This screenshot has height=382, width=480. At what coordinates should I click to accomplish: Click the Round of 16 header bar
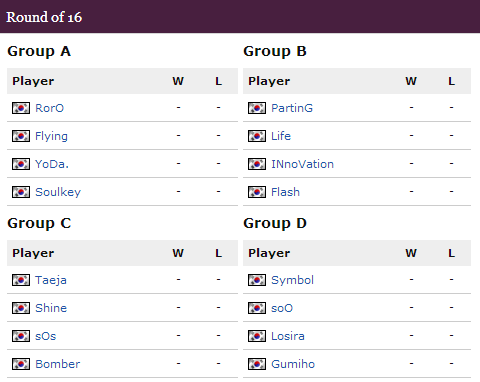(x=240, y=17)
